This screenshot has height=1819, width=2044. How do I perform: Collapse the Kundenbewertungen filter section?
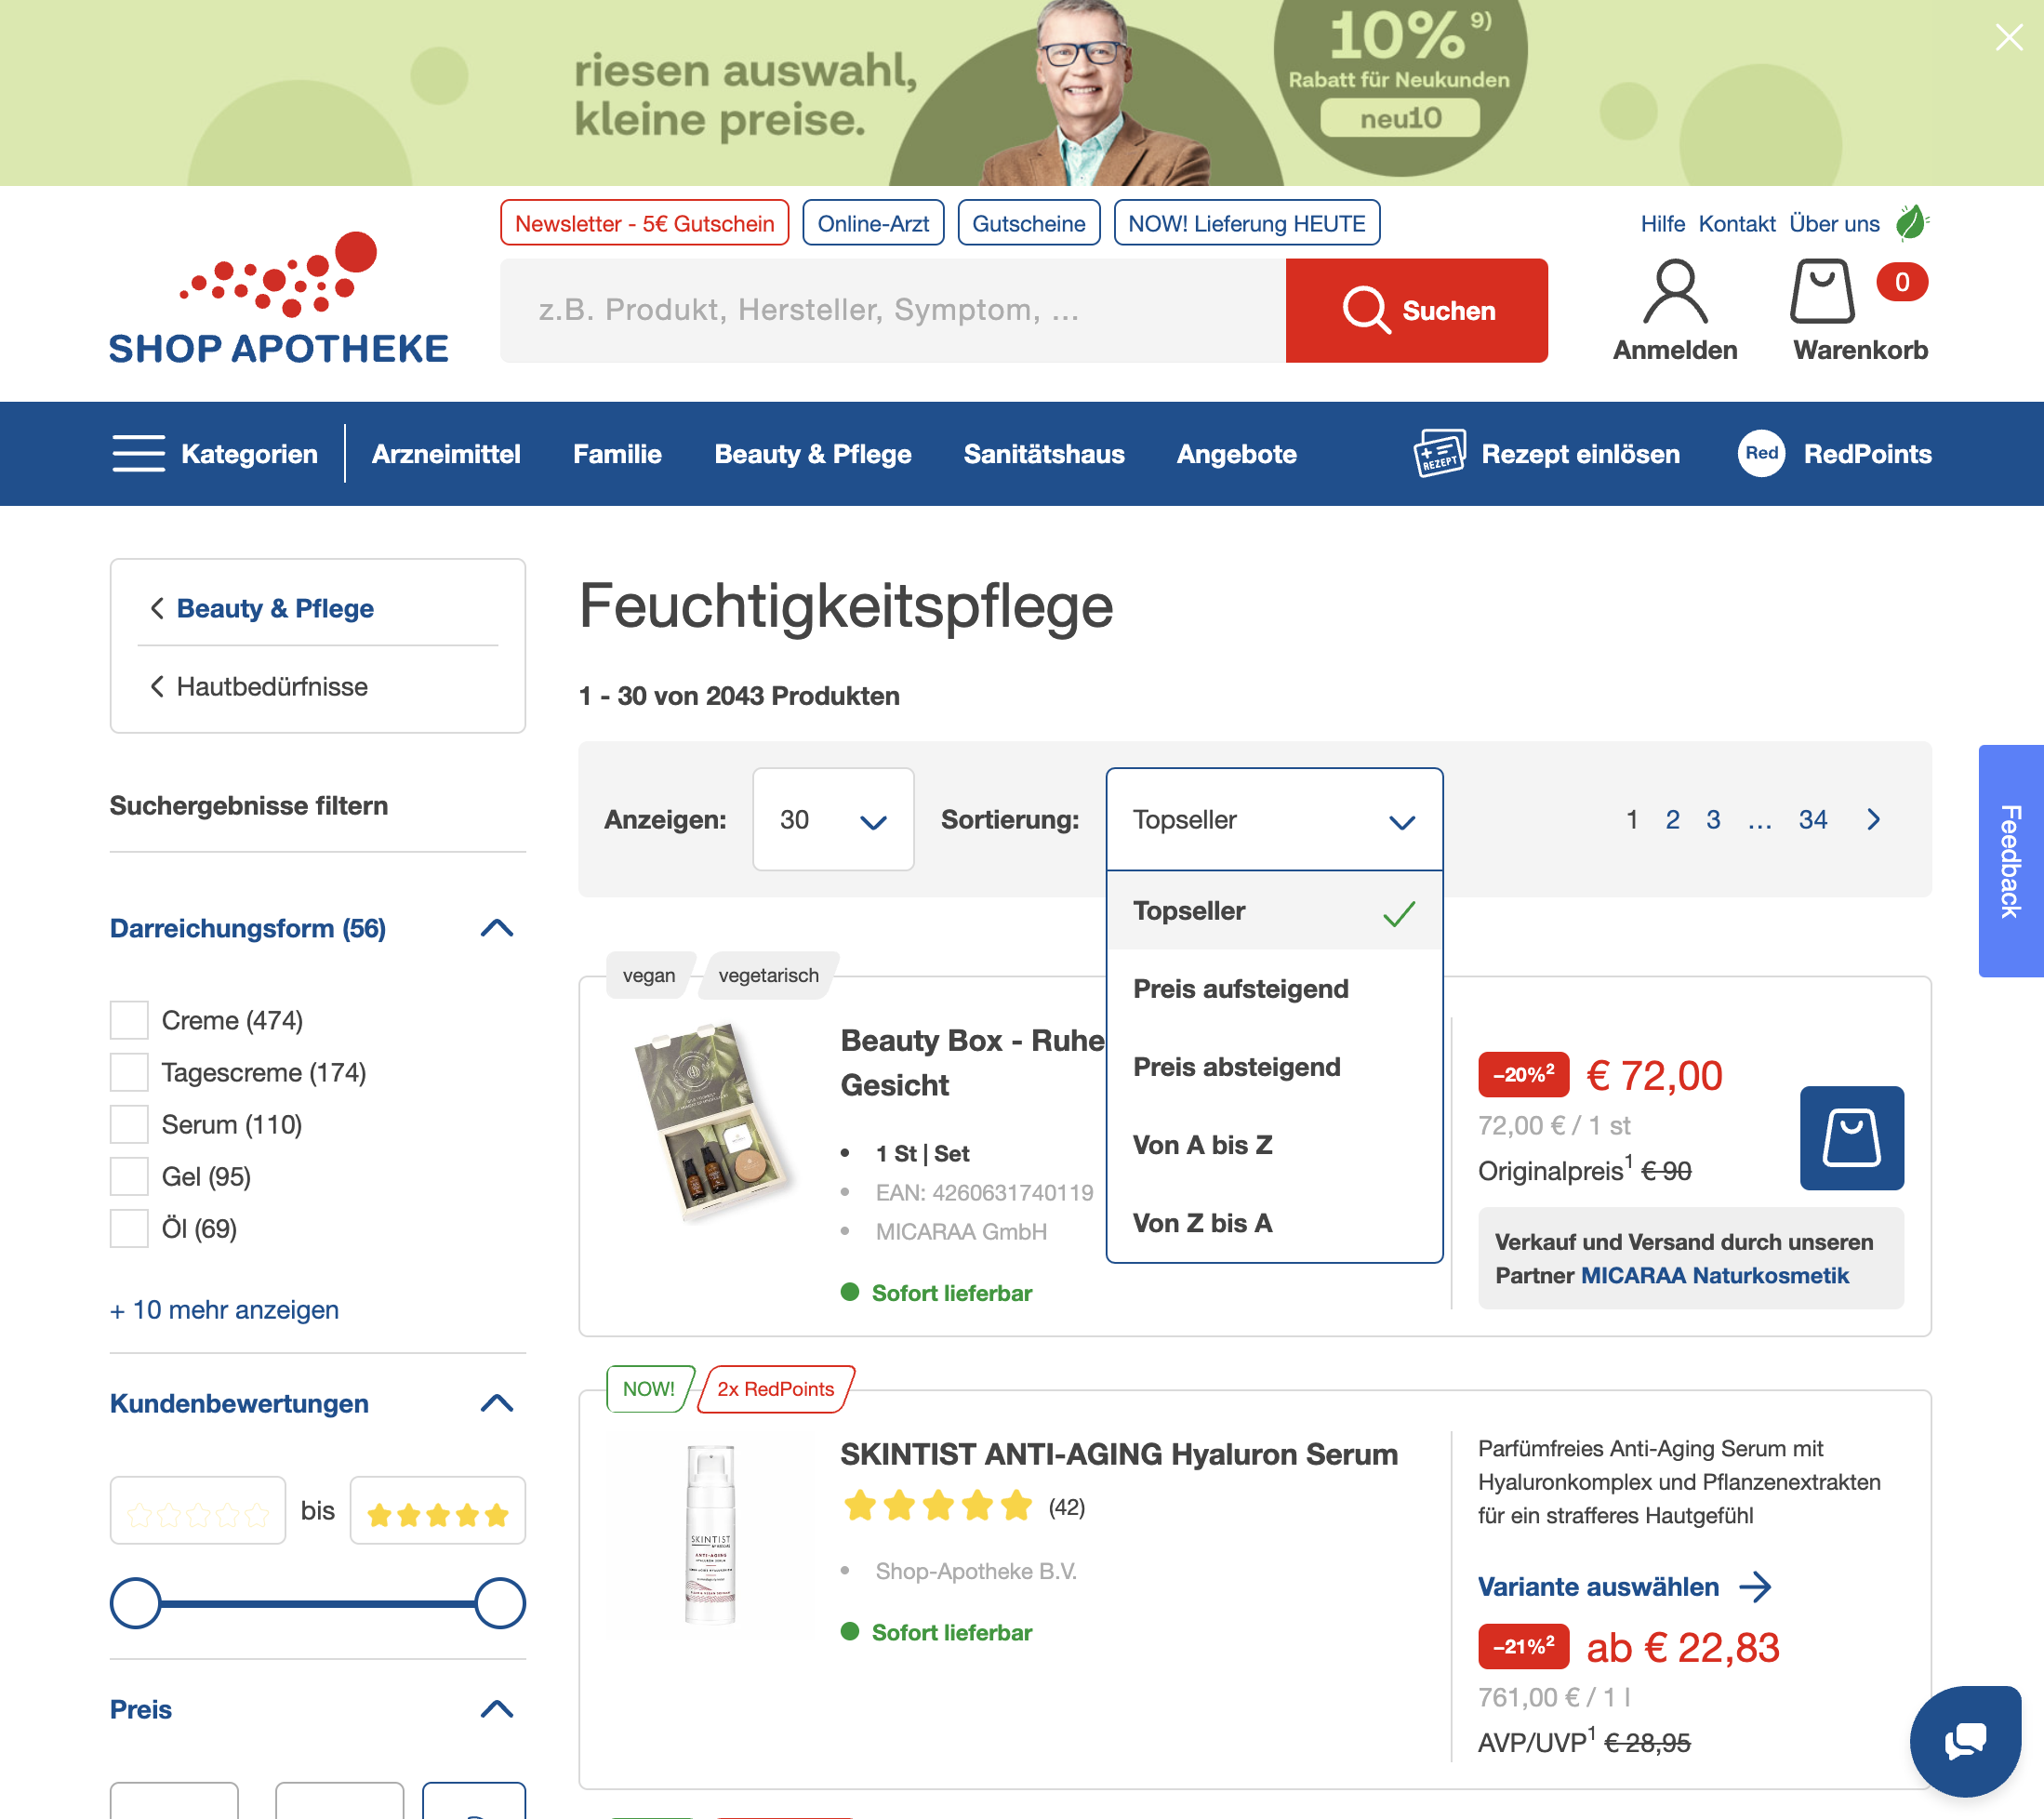[496, 1403]
